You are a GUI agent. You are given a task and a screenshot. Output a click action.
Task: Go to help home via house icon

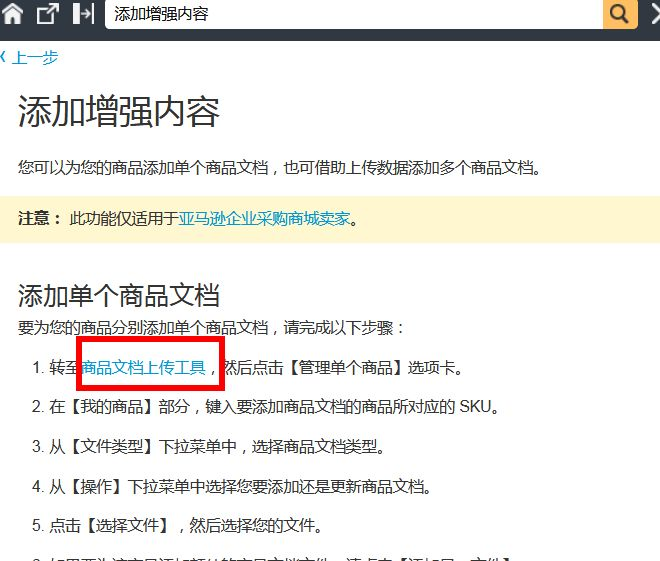pyautogui.click(x=13, y=13)
